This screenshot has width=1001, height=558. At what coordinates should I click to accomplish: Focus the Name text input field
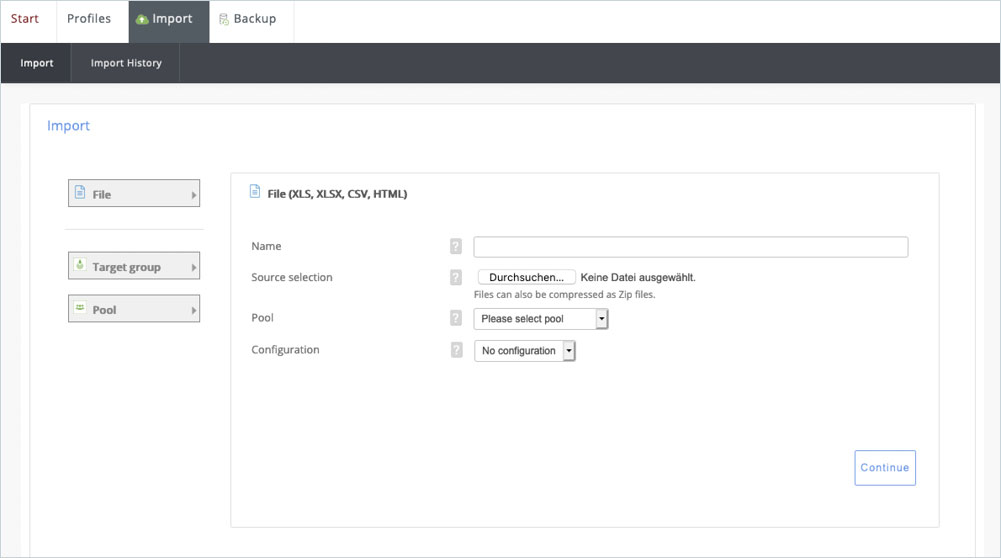(690, 247)
